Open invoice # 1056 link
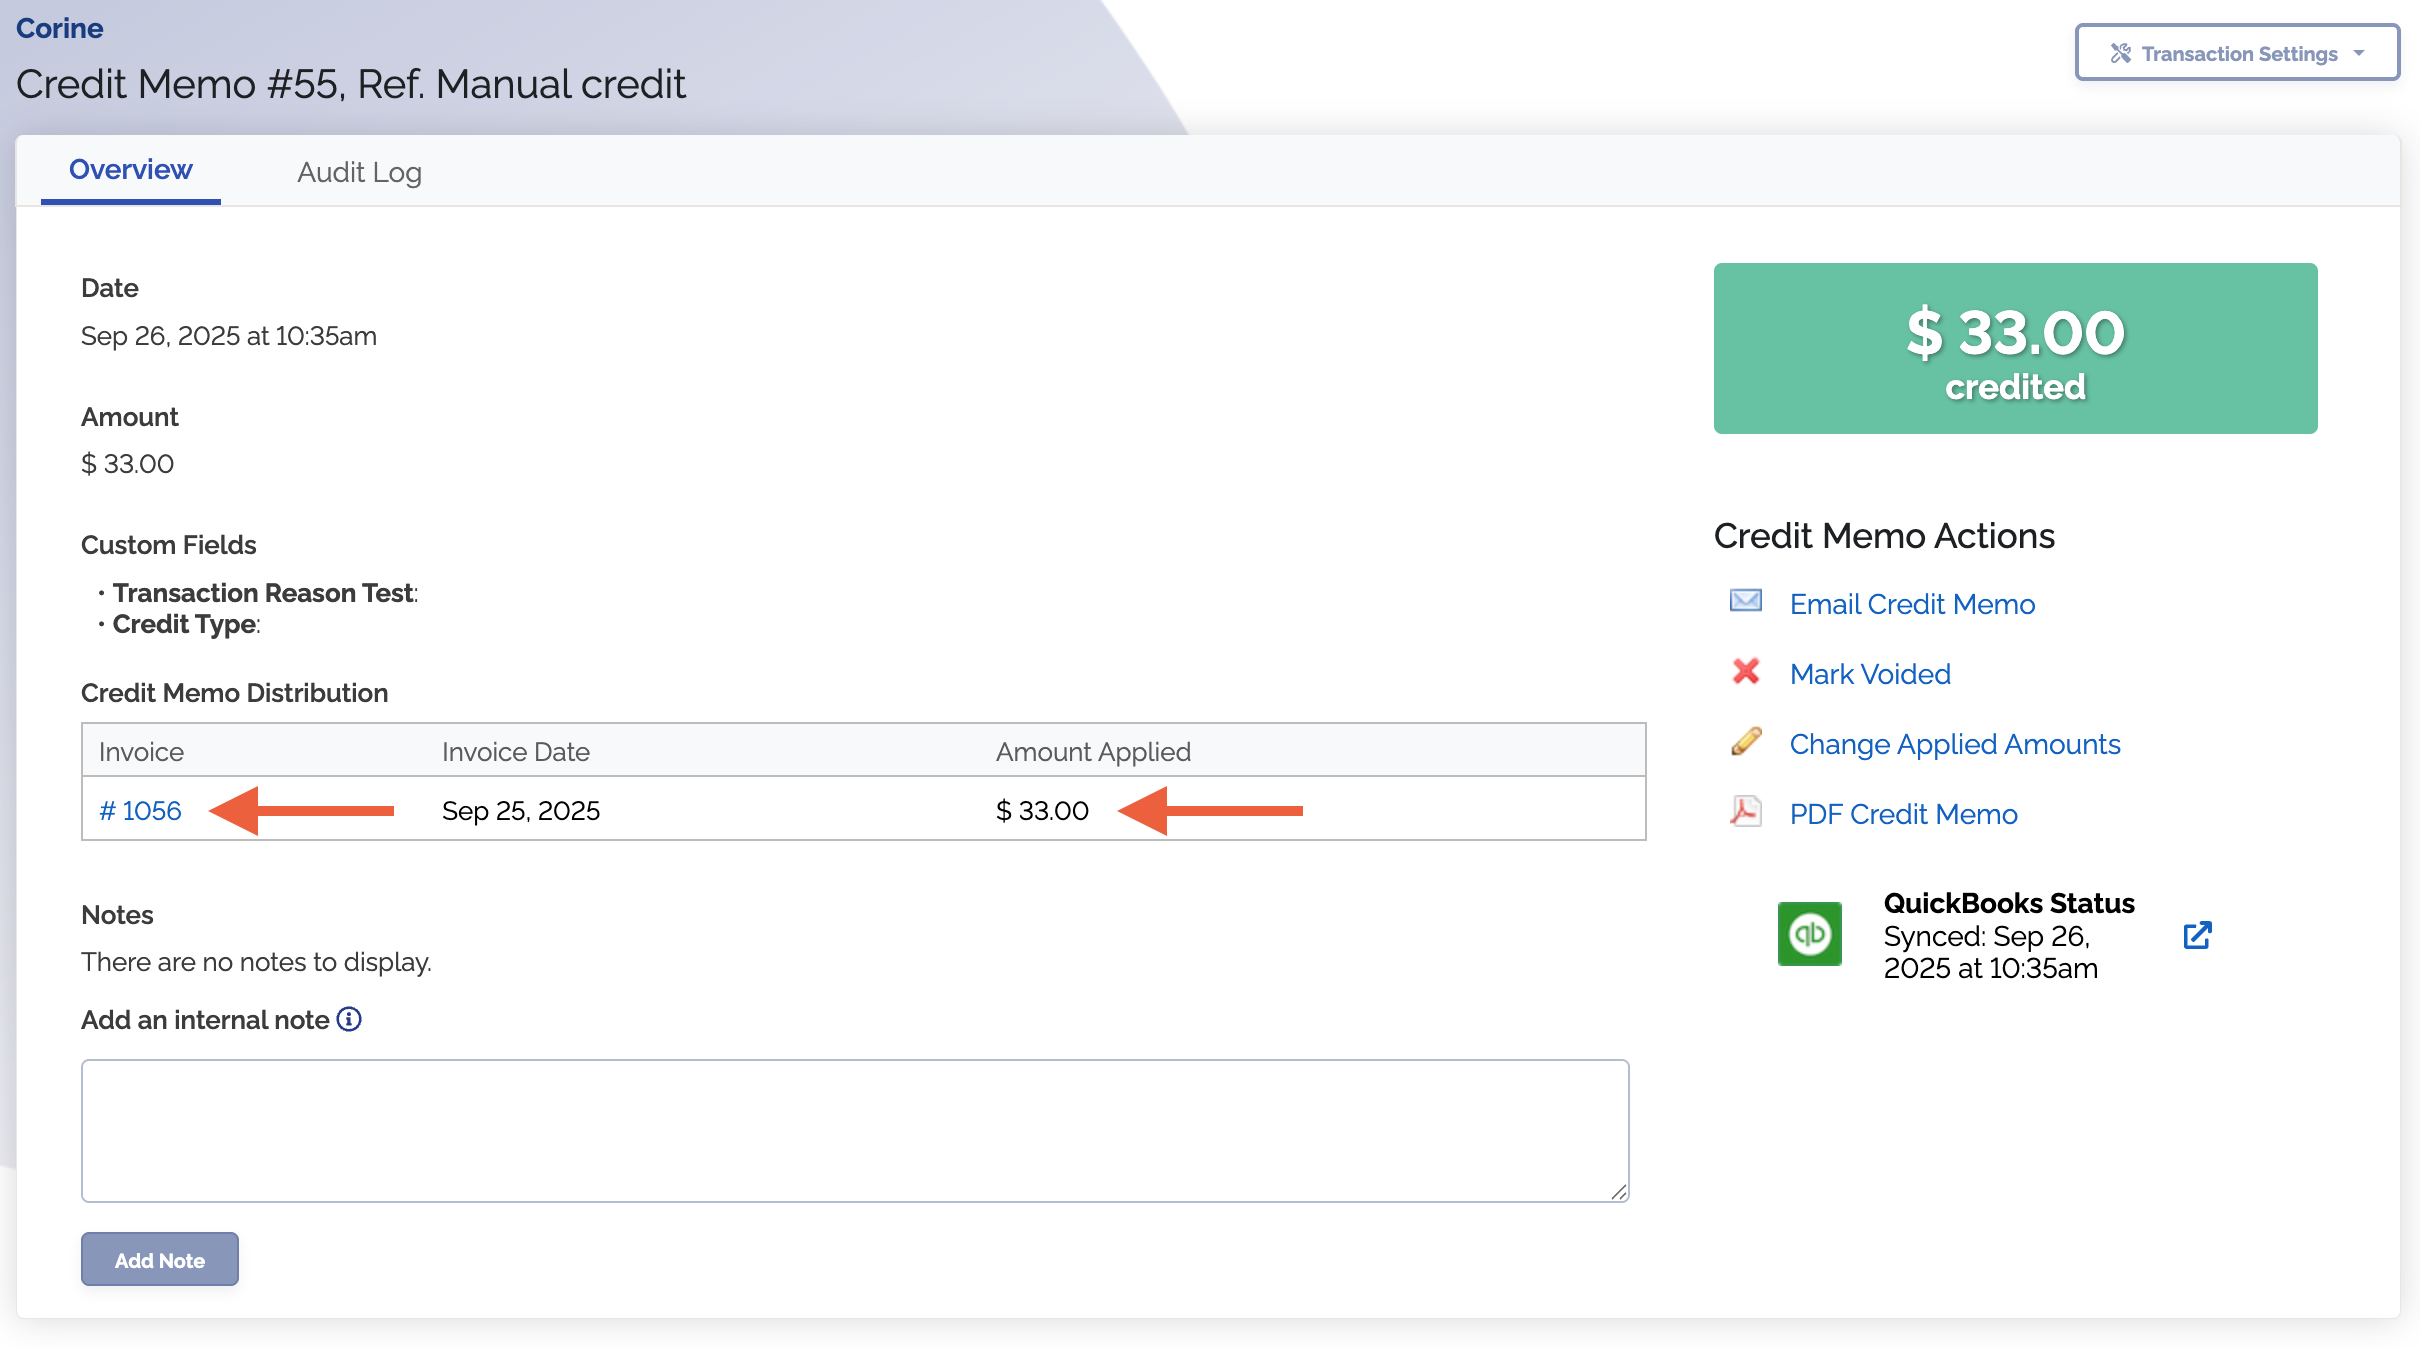 click(140, 810)
